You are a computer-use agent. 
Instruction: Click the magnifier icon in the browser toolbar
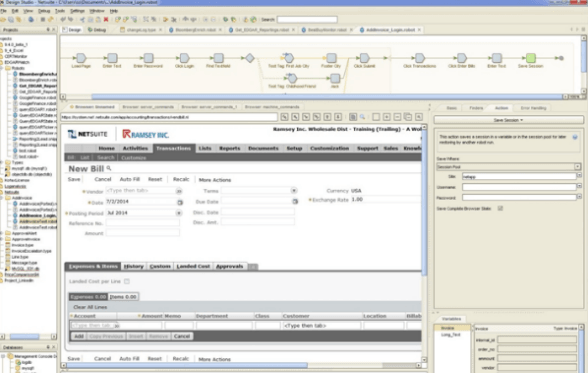362,117
